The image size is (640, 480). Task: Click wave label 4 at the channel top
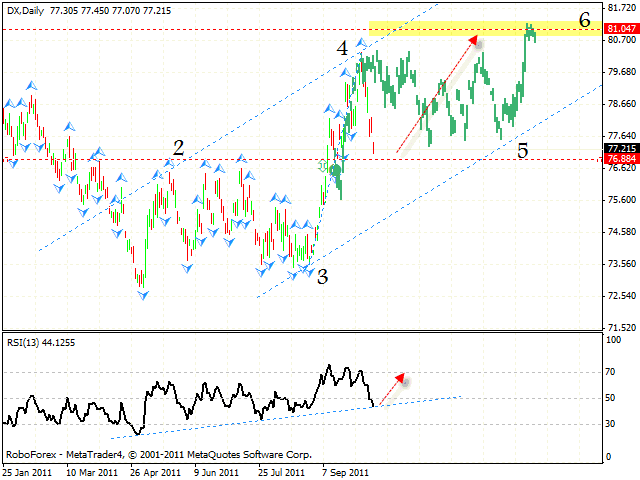click(x=342, y=48)
